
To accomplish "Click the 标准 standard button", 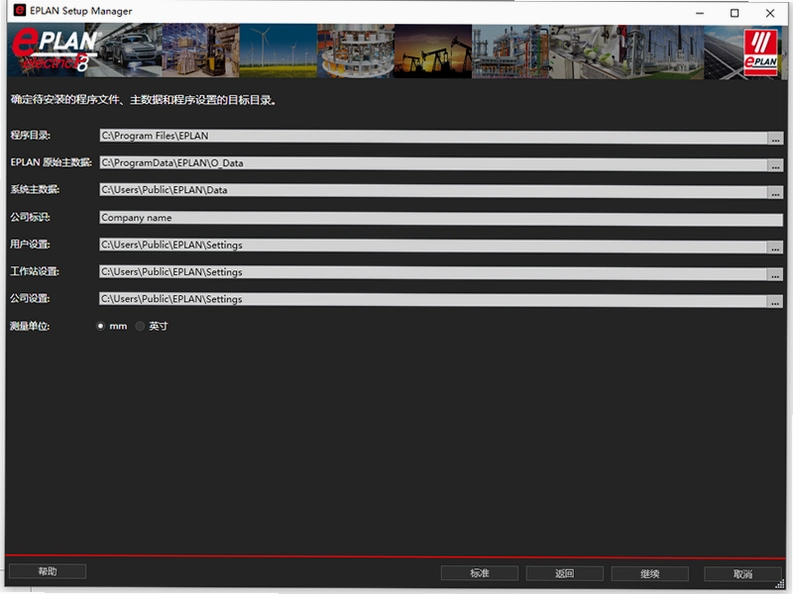I will (479, 573).
